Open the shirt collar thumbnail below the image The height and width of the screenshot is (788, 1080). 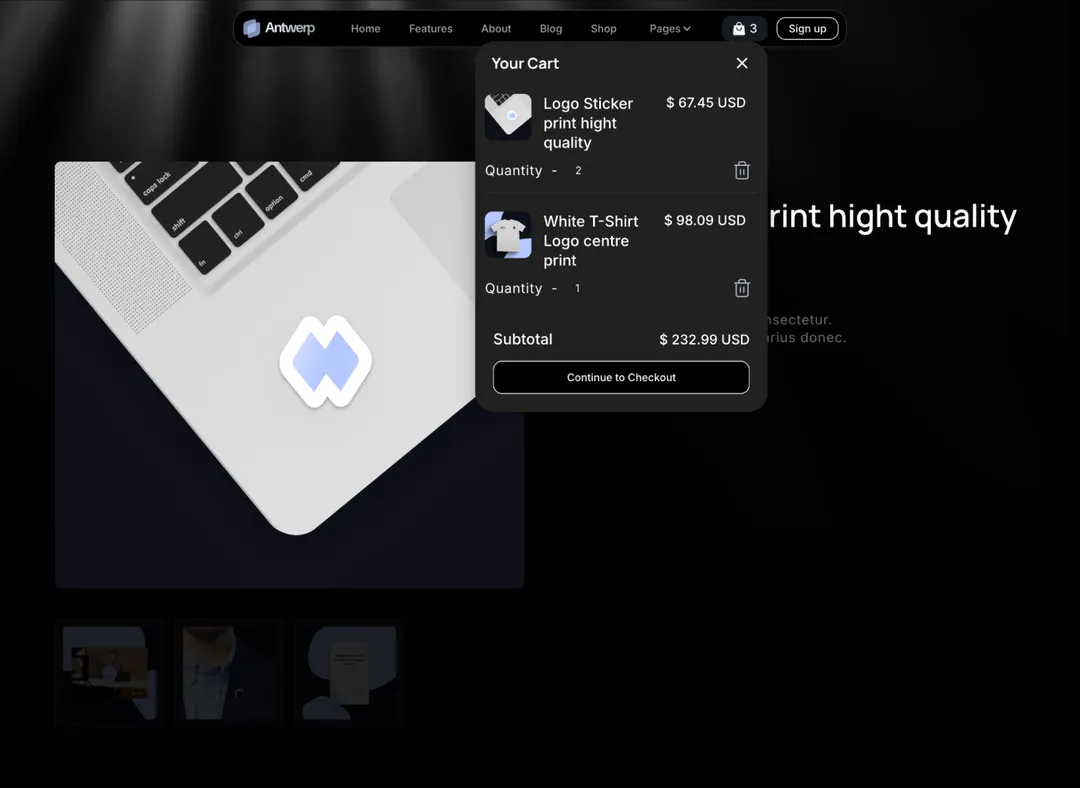pos(229,671)
